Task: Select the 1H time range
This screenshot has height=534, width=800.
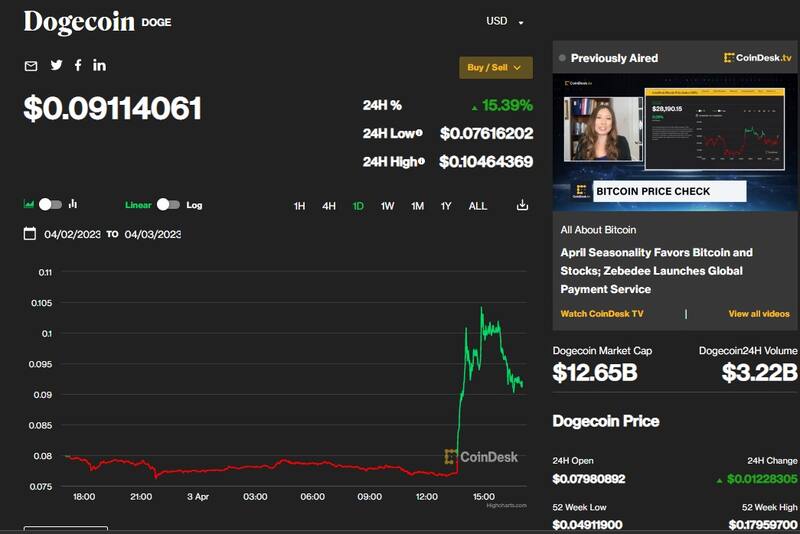Action: click(299, 206)
